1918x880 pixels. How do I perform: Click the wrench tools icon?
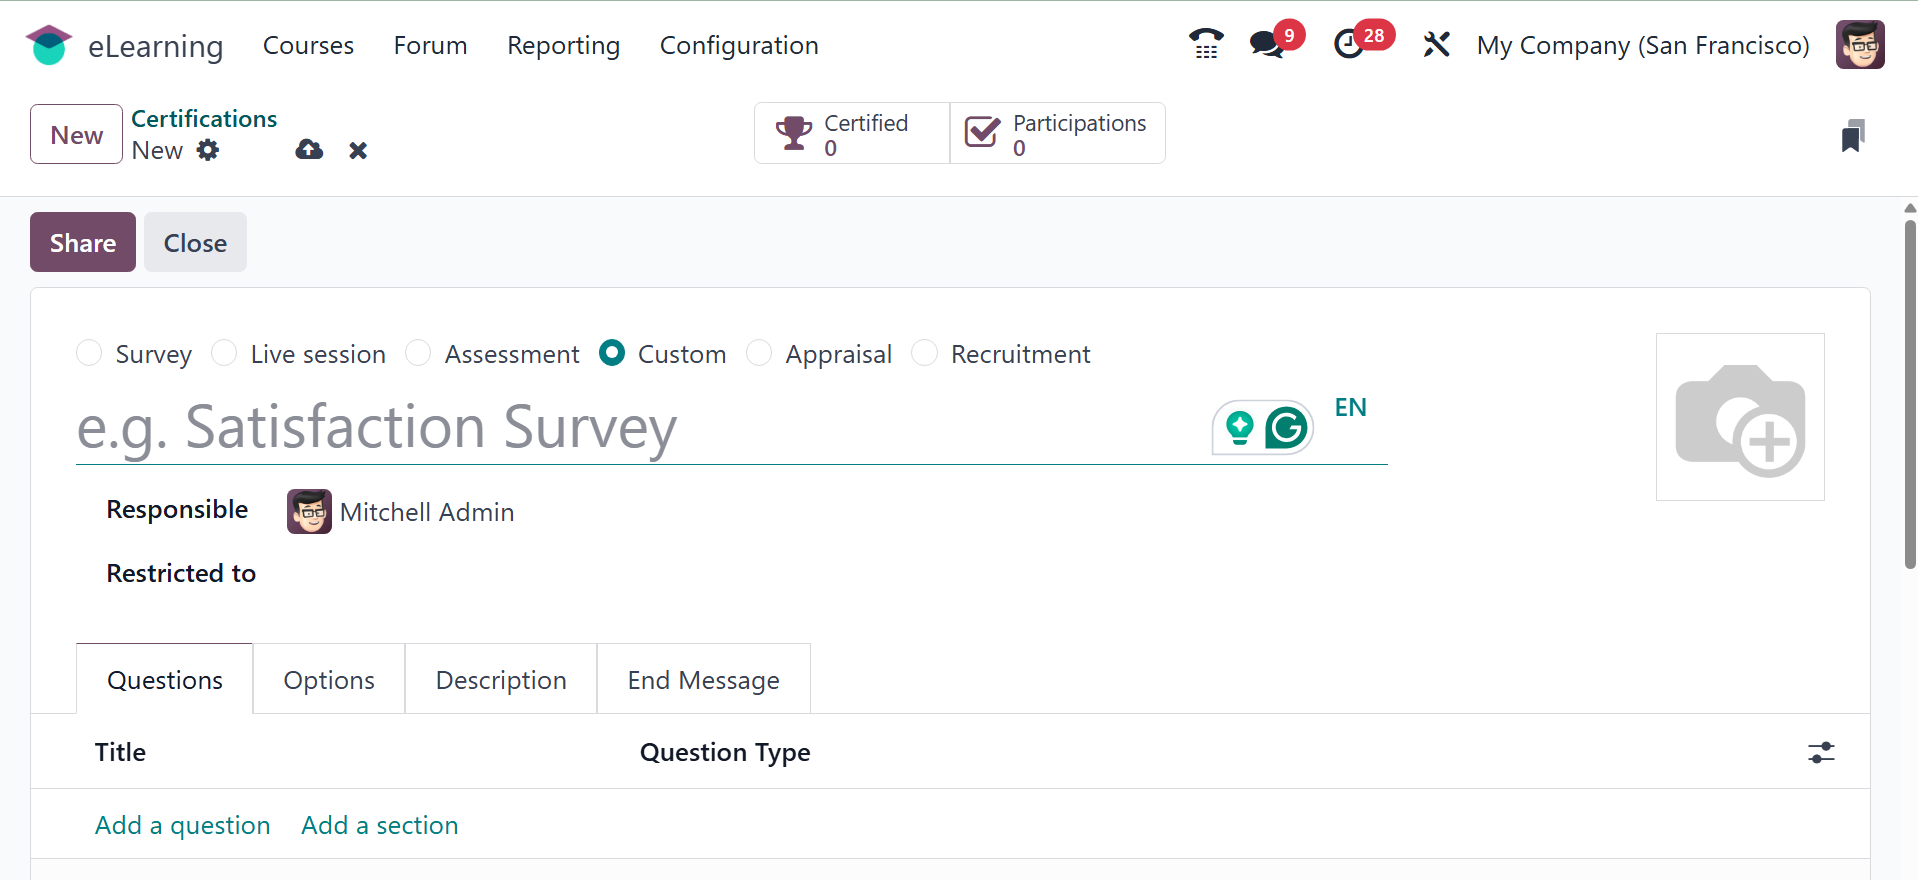click(1436, 45)
